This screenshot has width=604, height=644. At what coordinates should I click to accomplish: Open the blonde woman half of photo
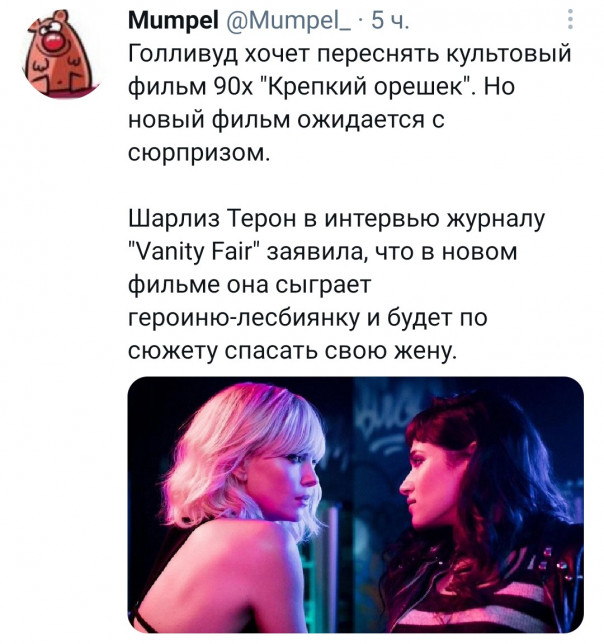[x=241, y=505]
